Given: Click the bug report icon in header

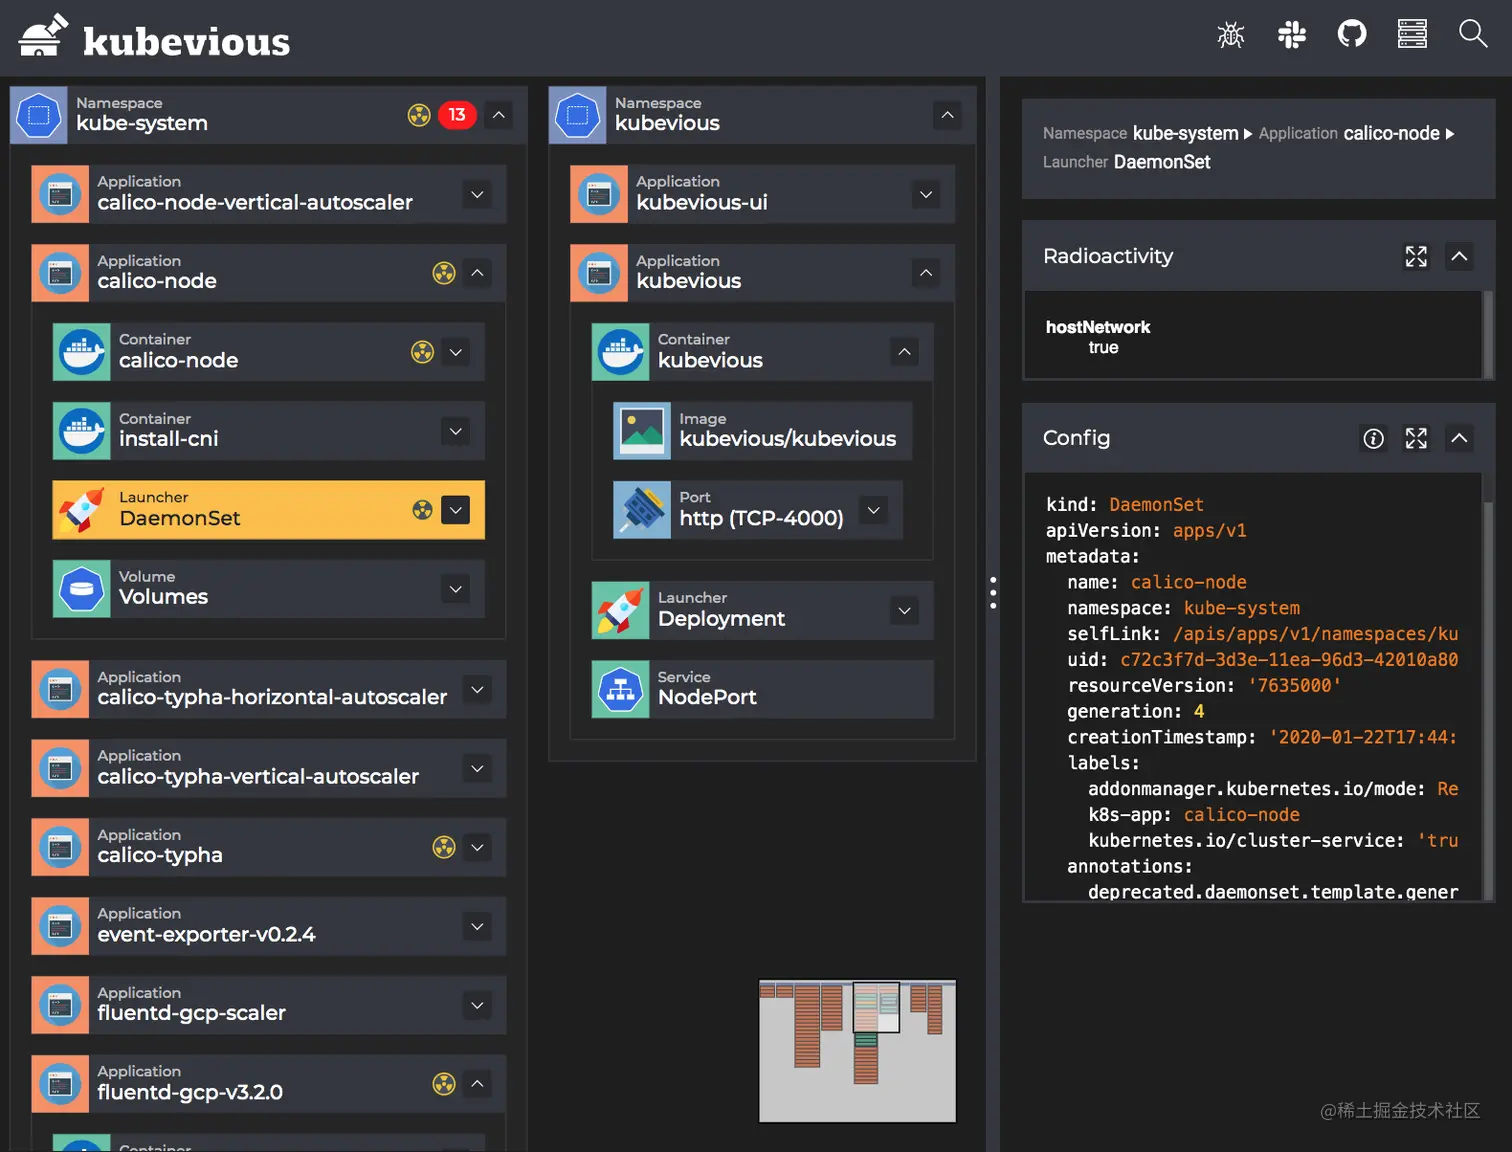Looking at the screenshot, I should coord(1231,35).
